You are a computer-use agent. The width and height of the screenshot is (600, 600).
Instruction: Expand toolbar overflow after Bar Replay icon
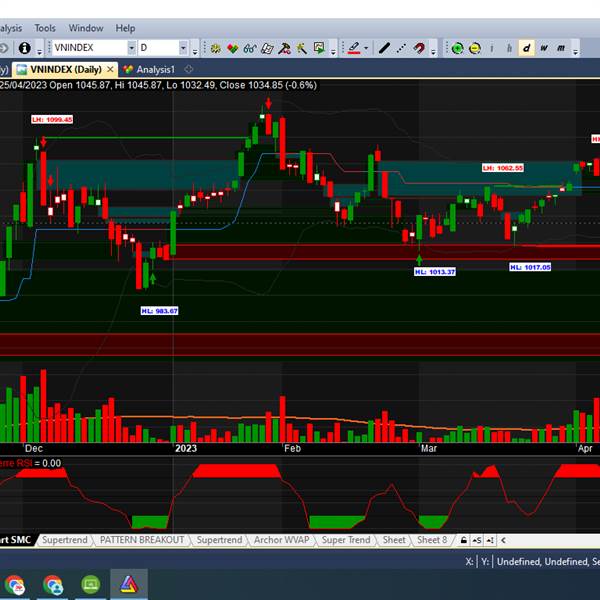pyautogui.click(x=333, y=51)
